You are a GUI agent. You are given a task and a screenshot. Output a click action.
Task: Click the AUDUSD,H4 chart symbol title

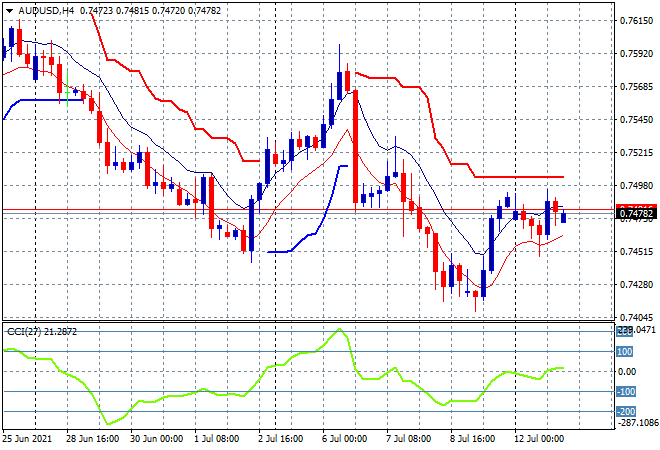coord(46,9)
